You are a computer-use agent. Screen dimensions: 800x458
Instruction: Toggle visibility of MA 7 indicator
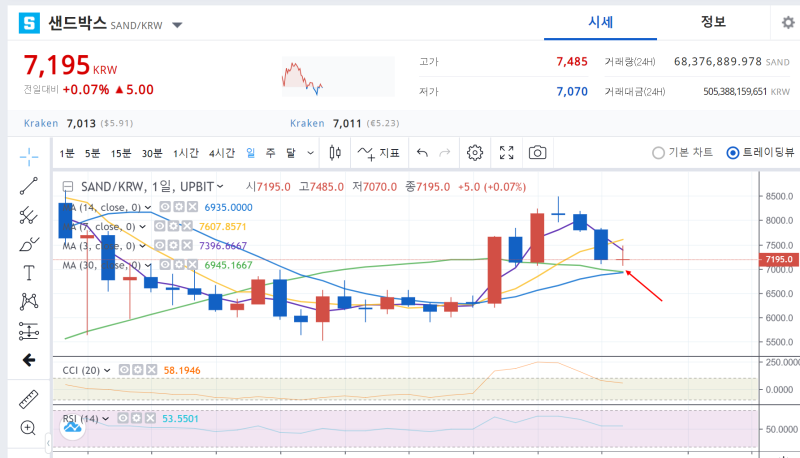coord(160,226)
